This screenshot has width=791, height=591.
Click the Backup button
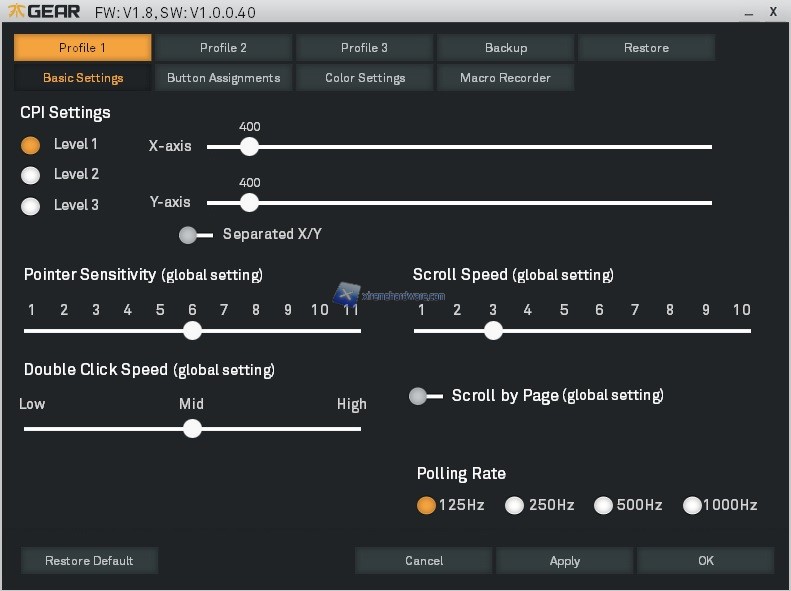505,48
